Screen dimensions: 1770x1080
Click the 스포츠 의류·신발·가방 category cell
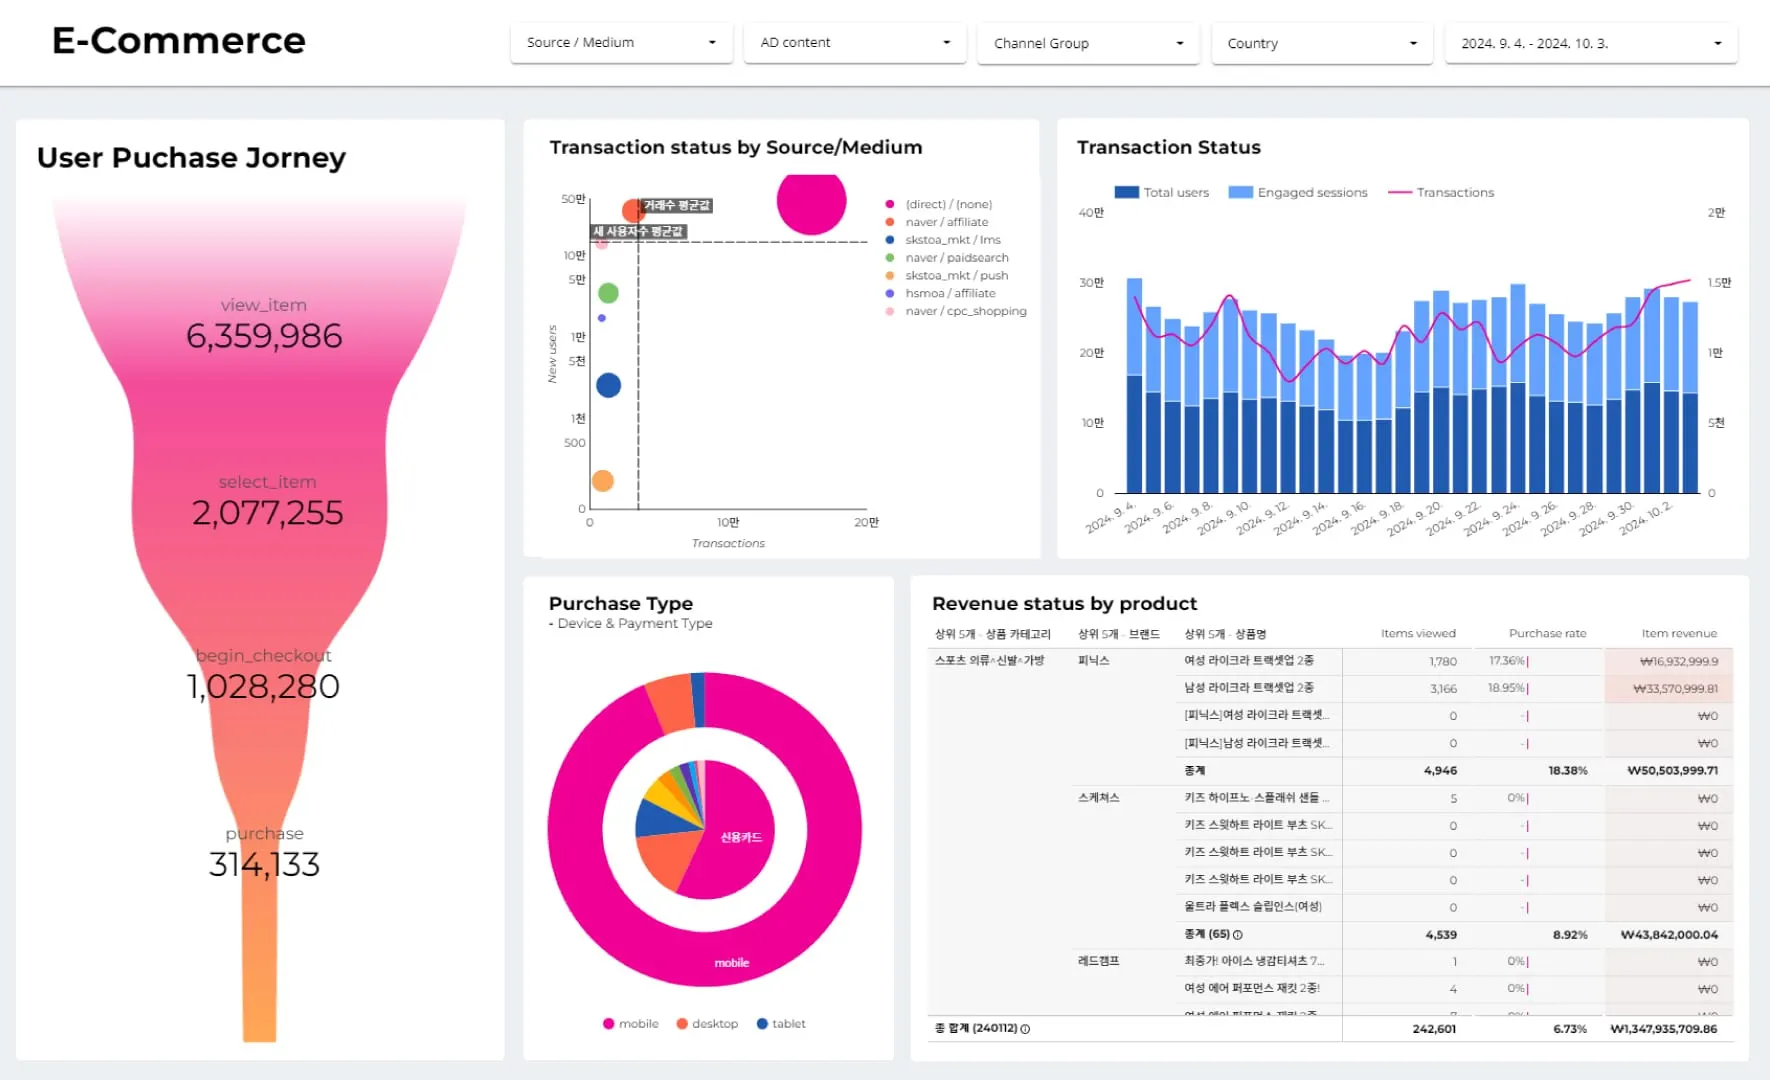pos(989,661)
